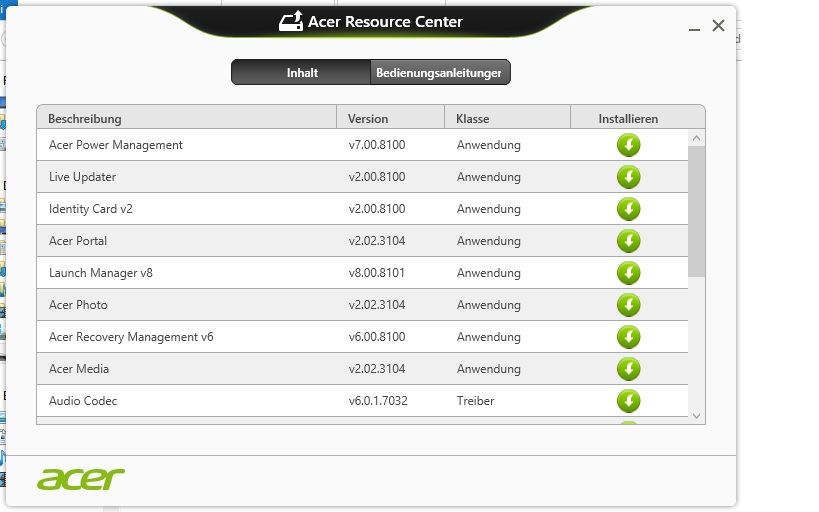
Task: Click Anwendung cell in Acer Portal row
Action: click(488, 241)
